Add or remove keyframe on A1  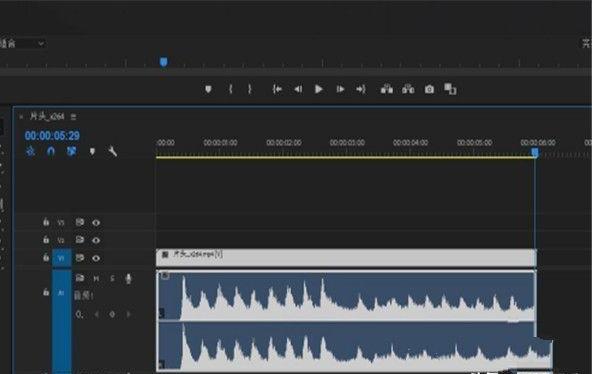tap(112, 314)
